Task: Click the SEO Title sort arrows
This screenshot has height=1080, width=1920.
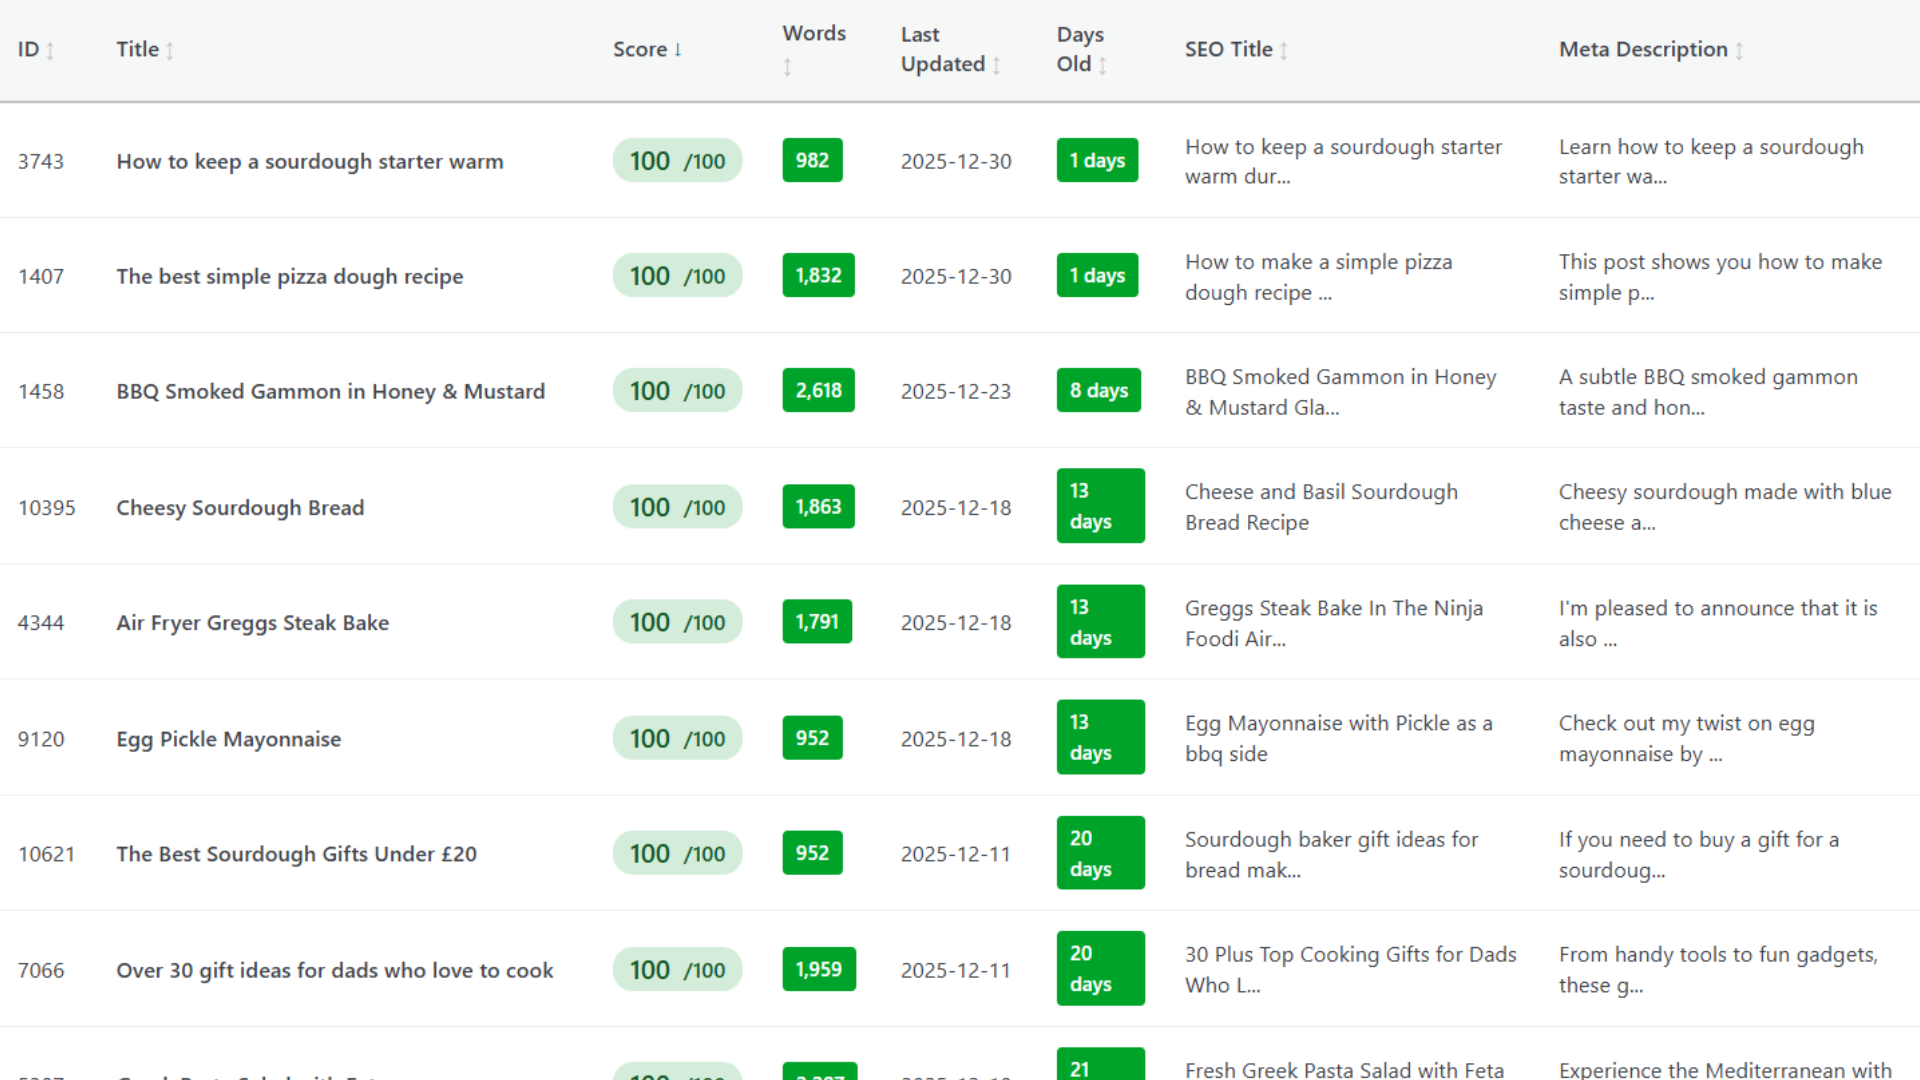Action: tap(1284, 51)
